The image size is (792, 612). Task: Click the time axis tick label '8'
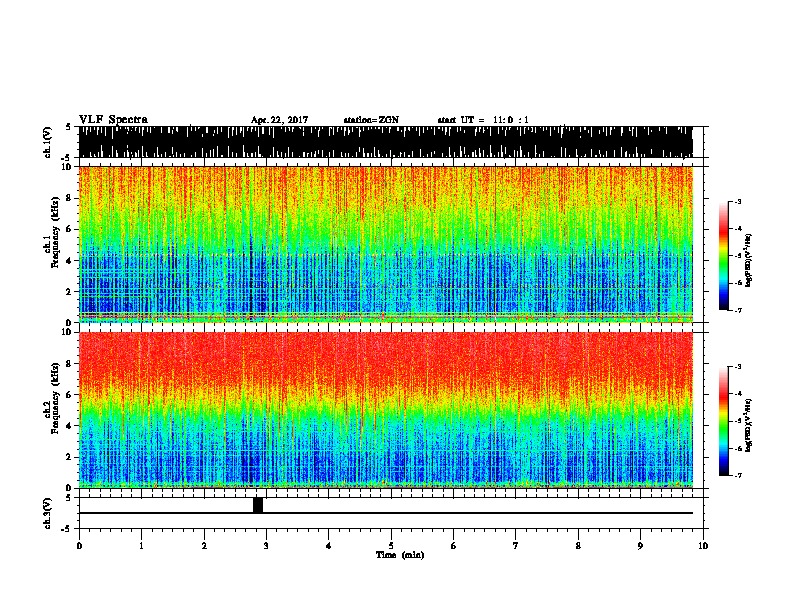click(578, 546)
